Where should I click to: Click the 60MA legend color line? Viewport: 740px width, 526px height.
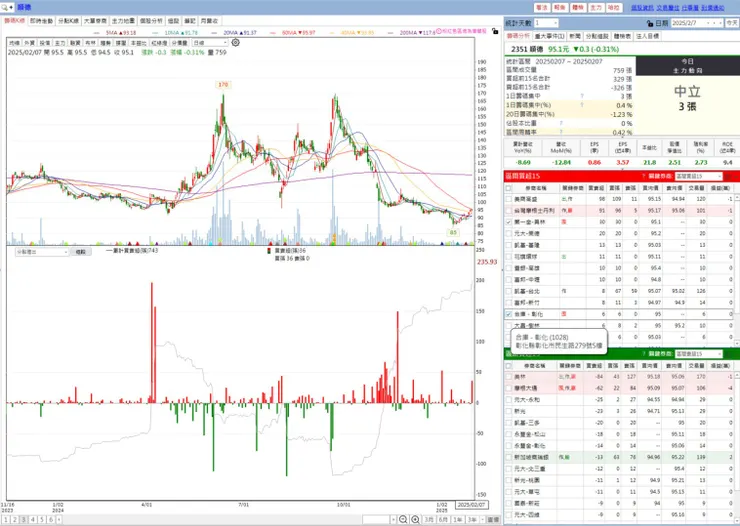click(x=273, y=33)
